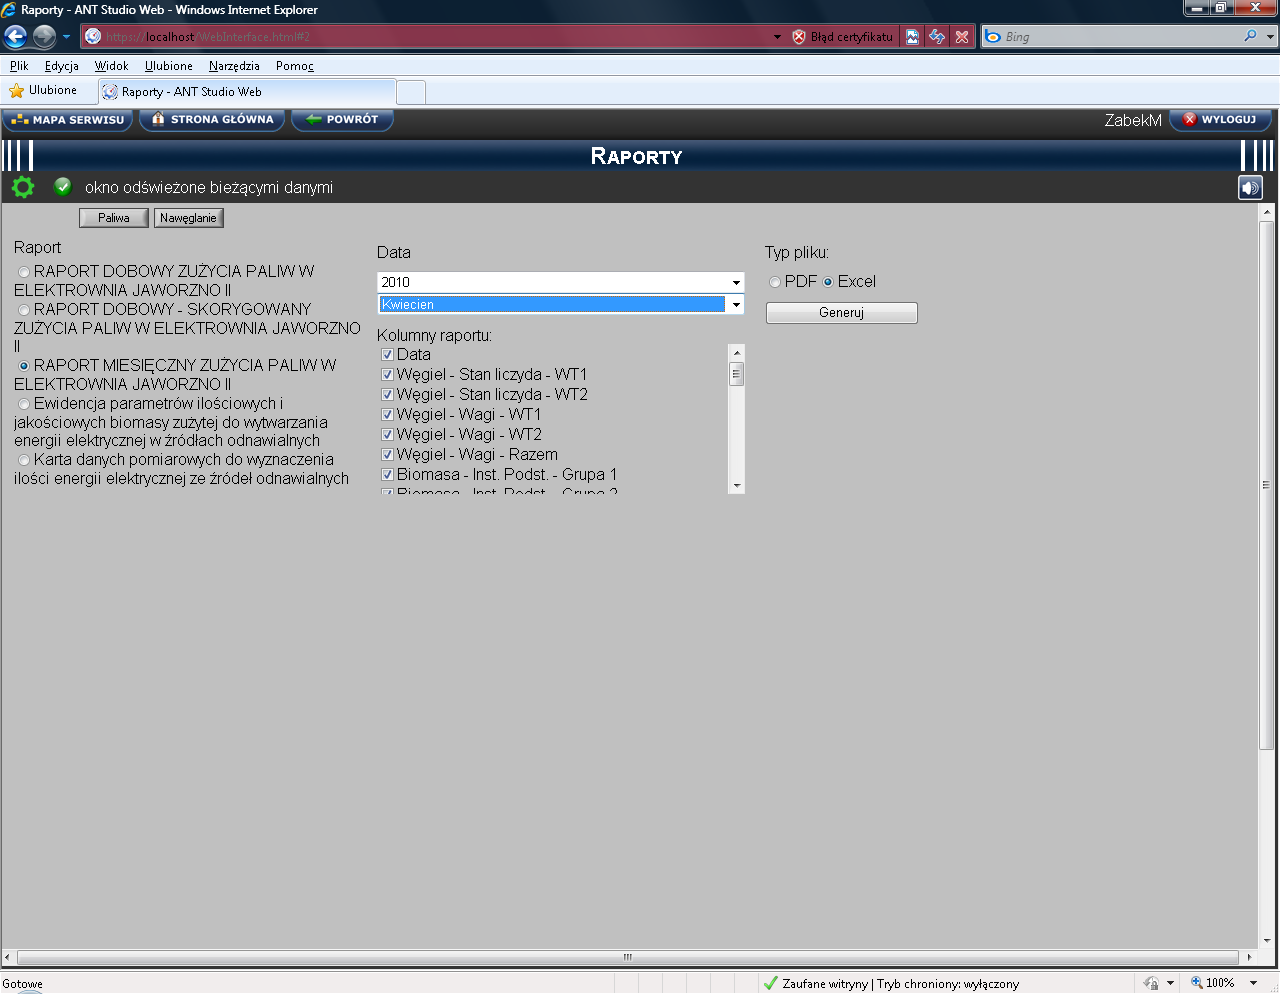This screenshot has height=994, width=1280.
Task: Open the address bar history dropdown
Action: click(x=777, y=37)
